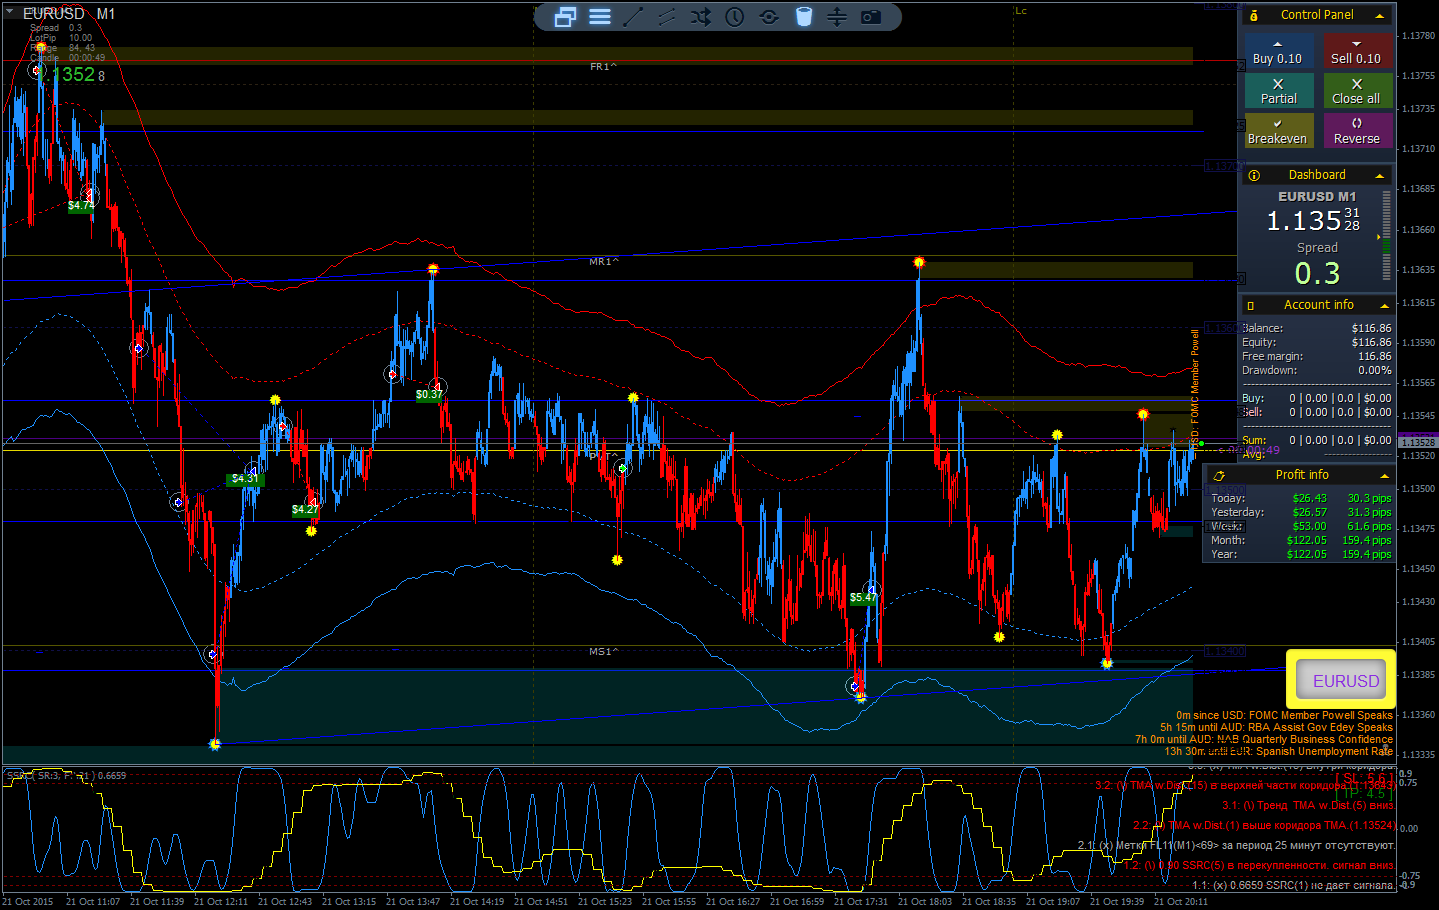This screenshot has height=910, width=1439.
Task: Collapse the Dashboard panel
Action: 1380,175
